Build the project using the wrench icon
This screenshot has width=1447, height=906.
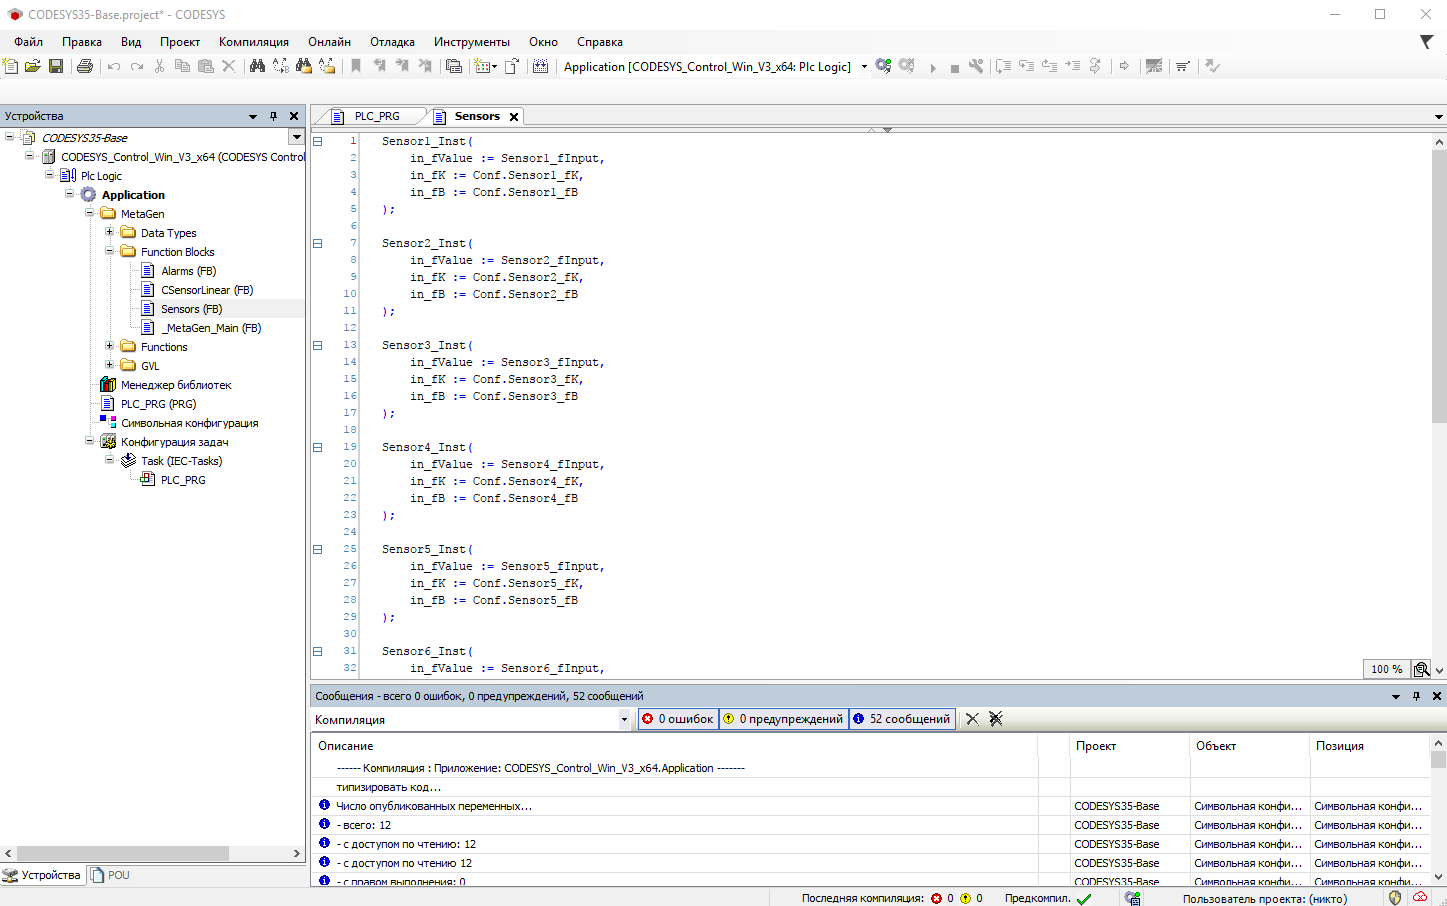(976, 66)
